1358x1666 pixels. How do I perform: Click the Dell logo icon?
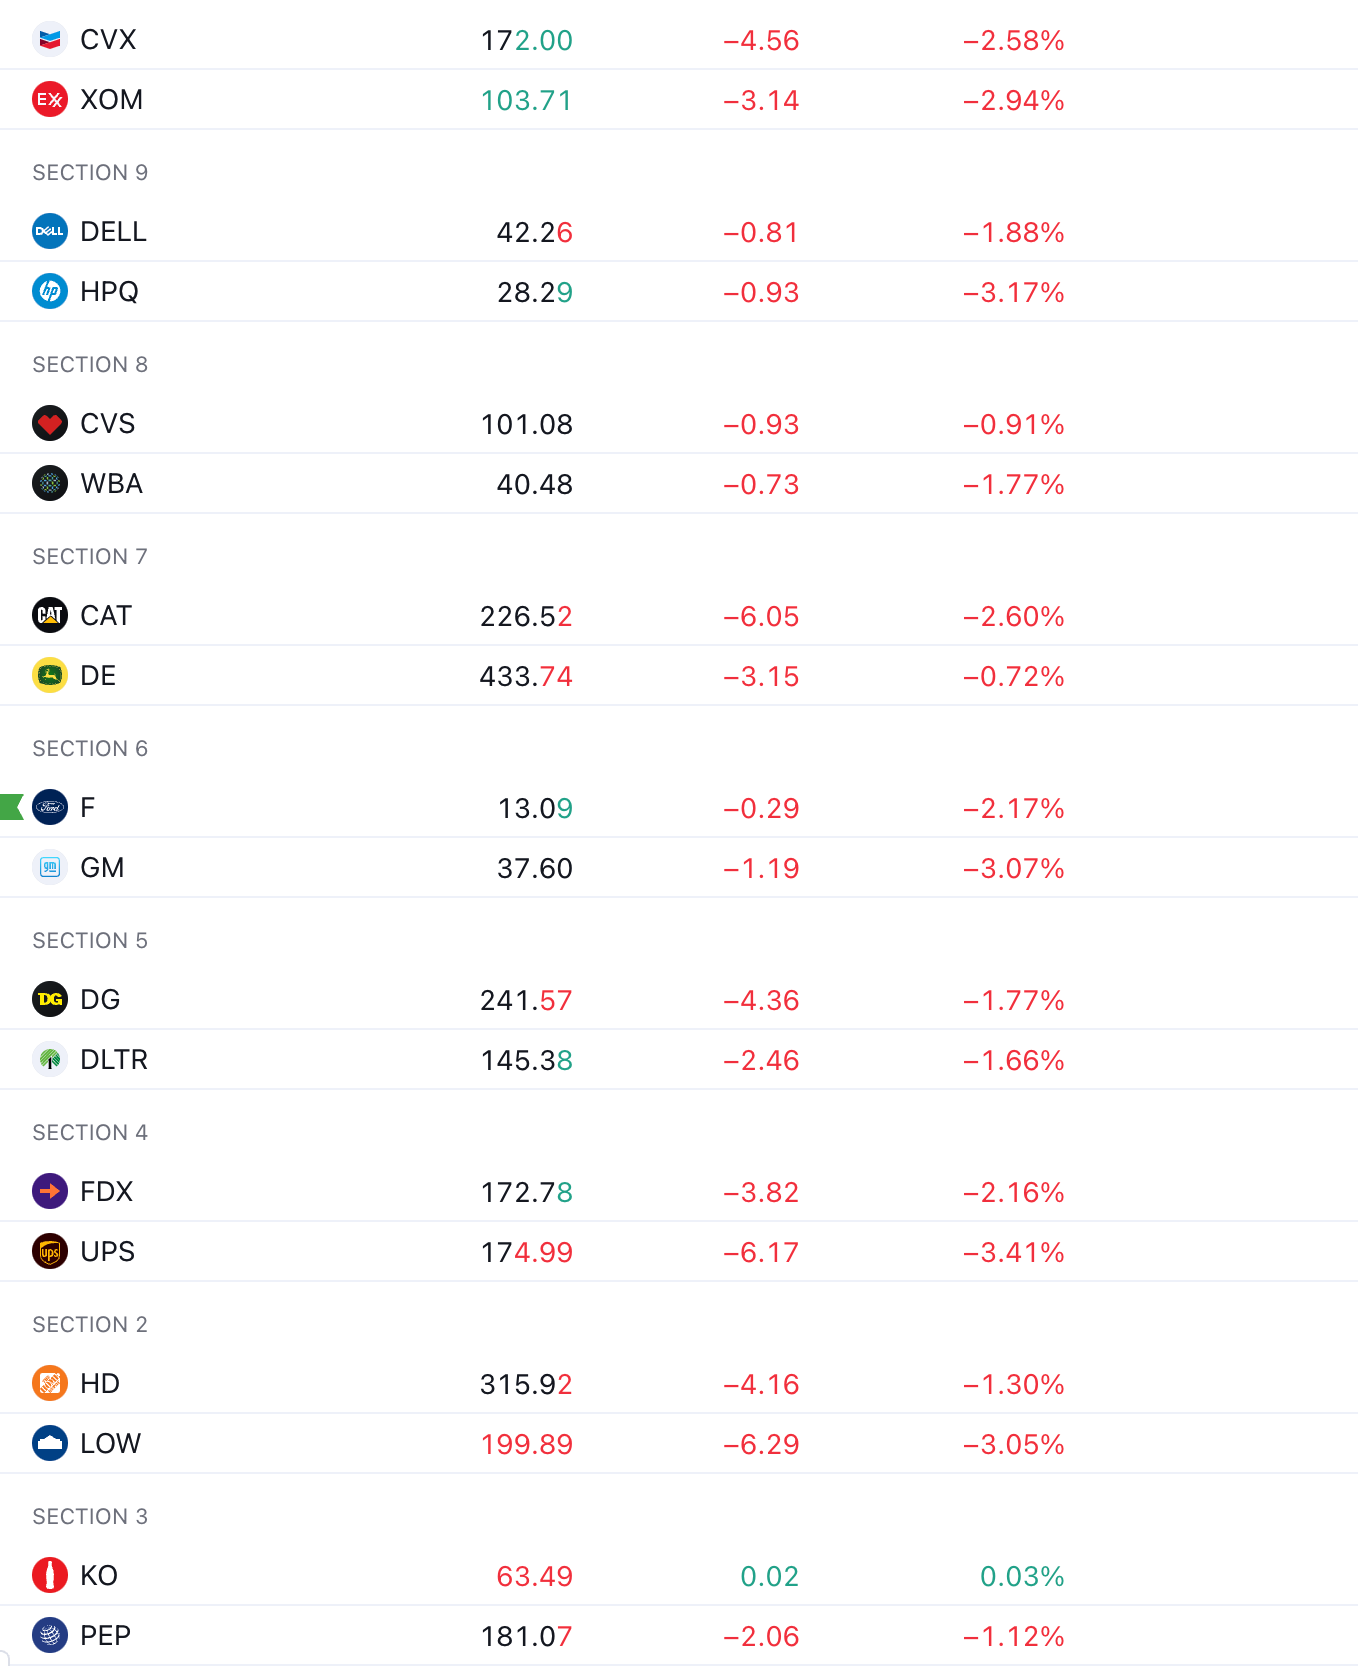(x=50, y=232)
